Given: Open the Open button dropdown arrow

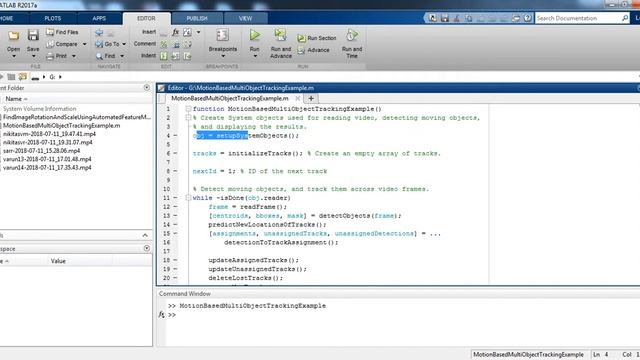Looking at the screenshot, I should [13, 56].
